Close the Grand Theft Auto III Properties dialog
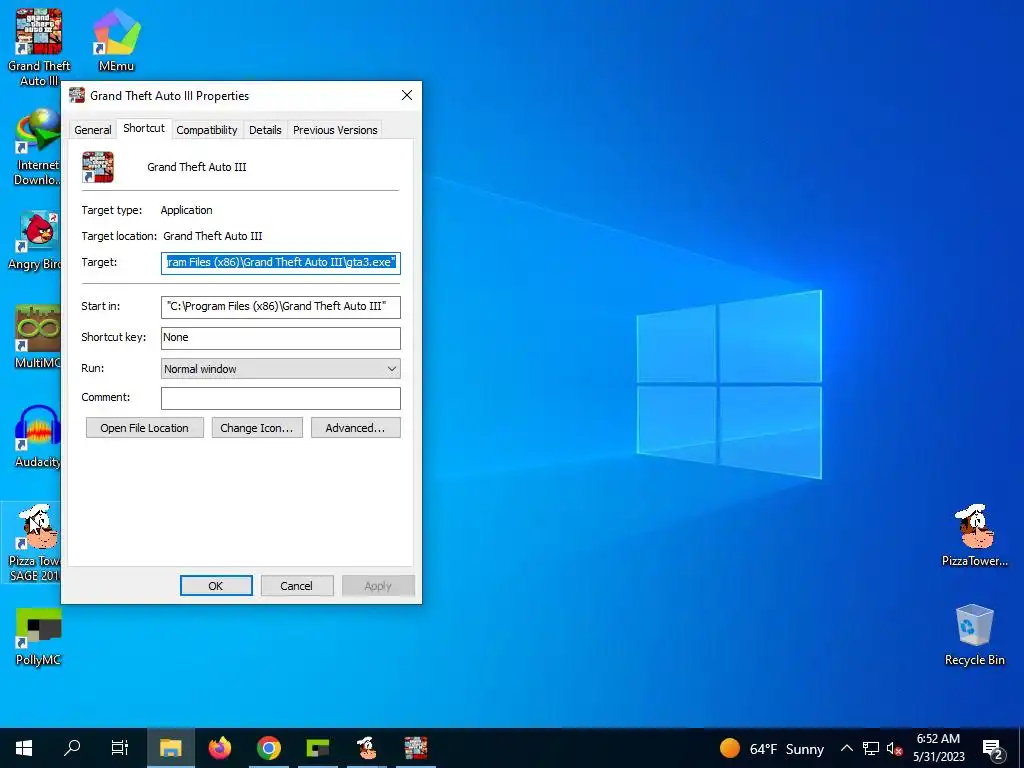 click(407, 95)
